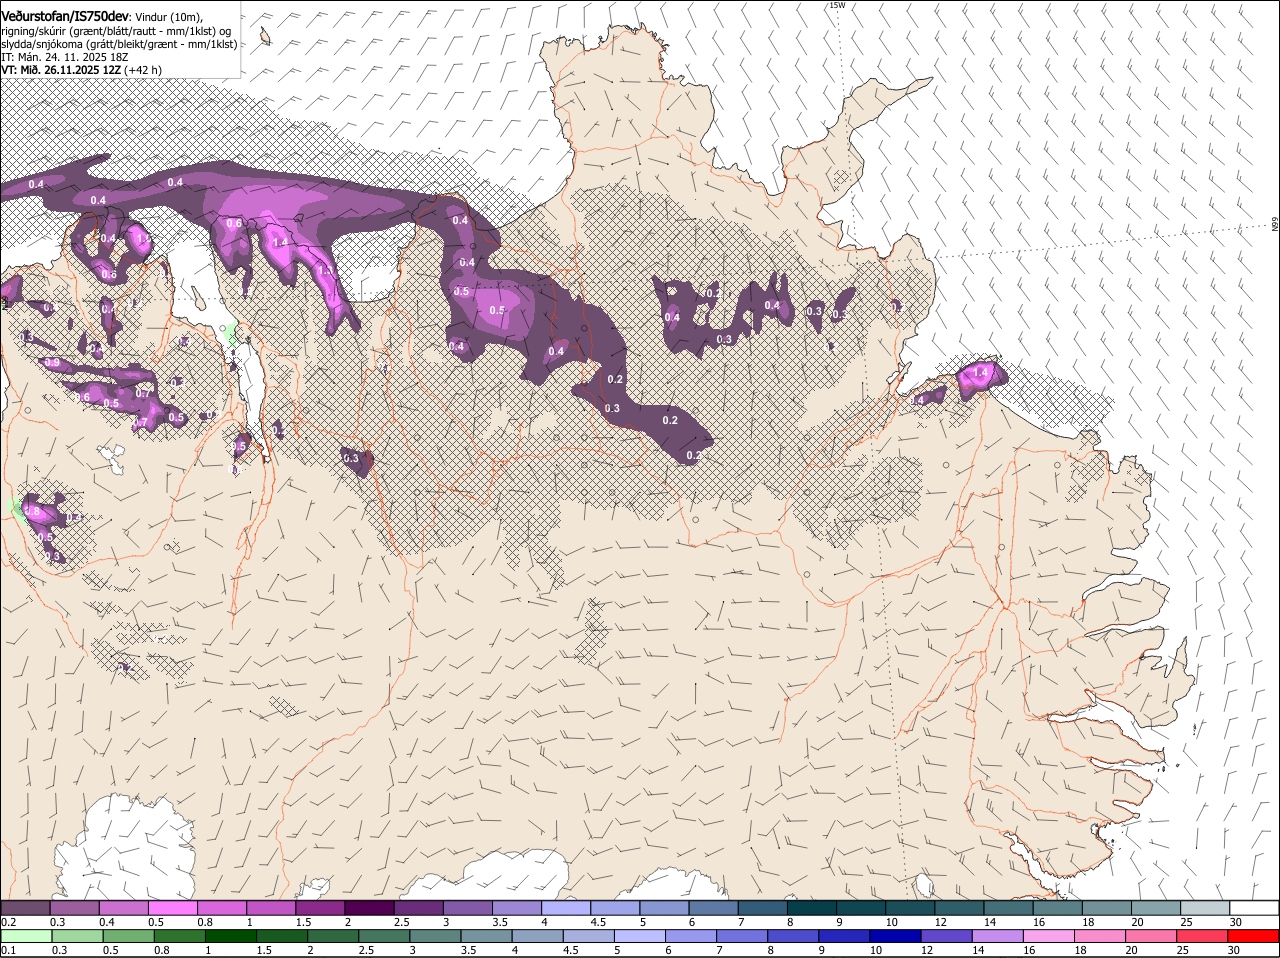The image size is (1280, 958).
Task: Click the '30' label under the rain legend
Action: coord(1234,950)
